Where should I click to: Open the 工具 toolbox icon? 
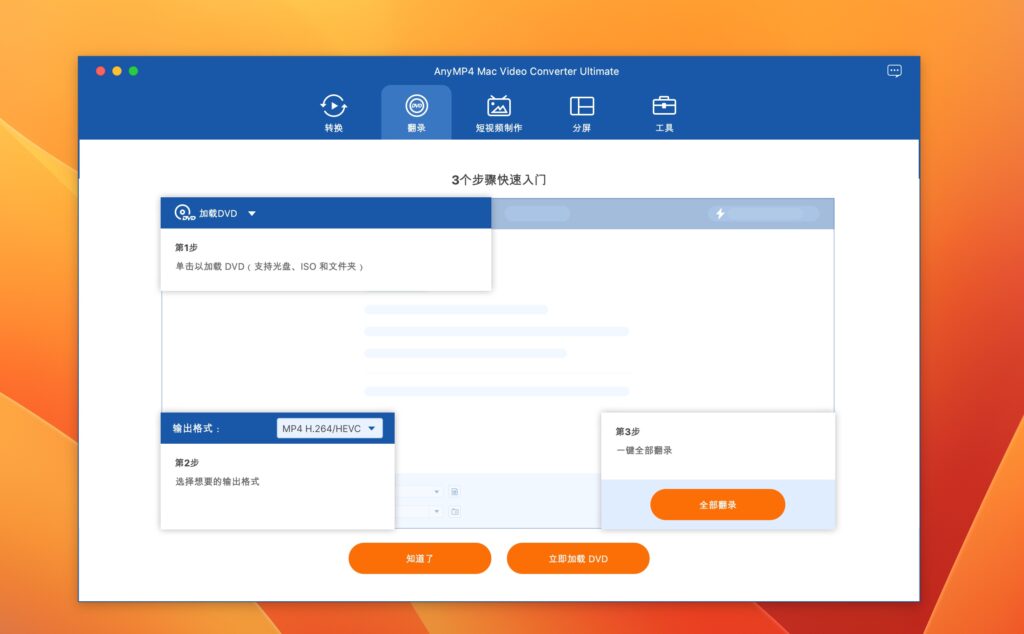[664, 112]
